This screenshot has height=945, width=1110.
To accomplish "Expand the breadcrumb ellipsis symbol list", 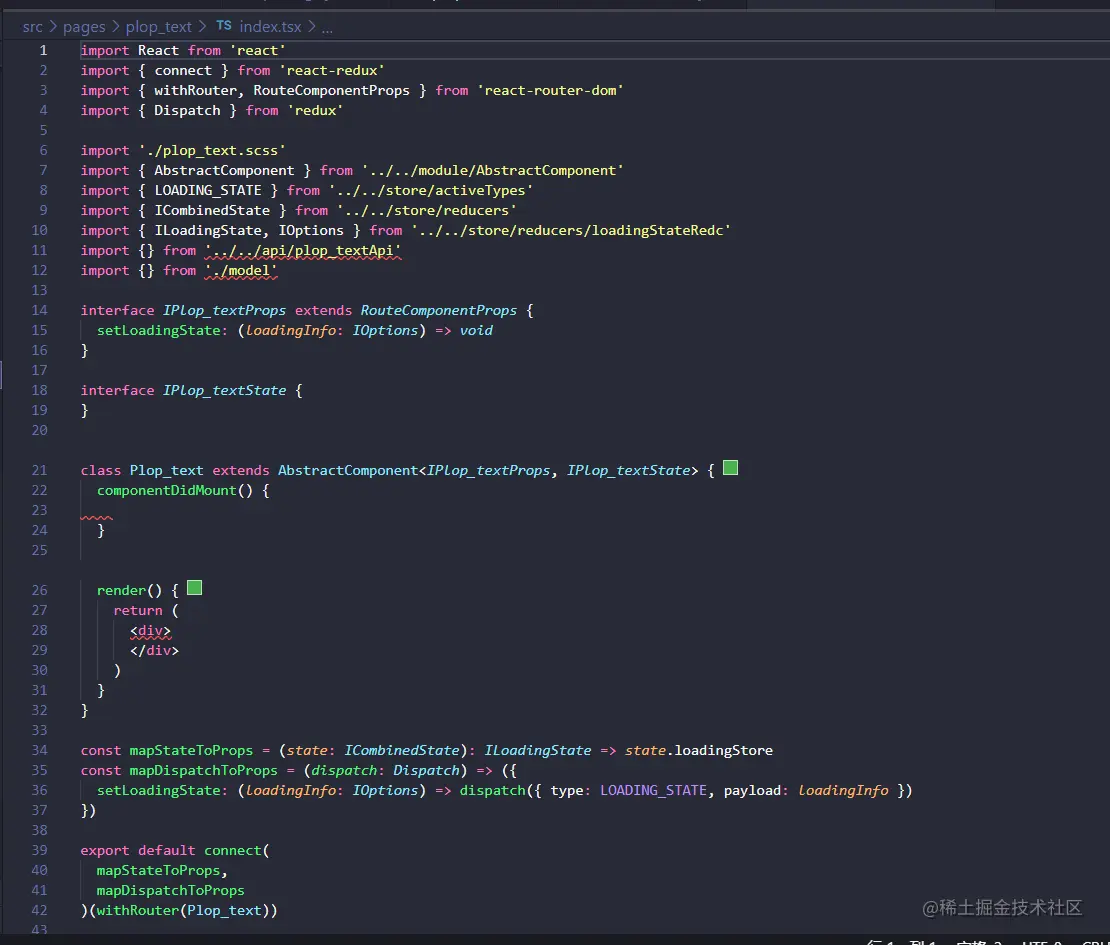I will pos(327,28).
